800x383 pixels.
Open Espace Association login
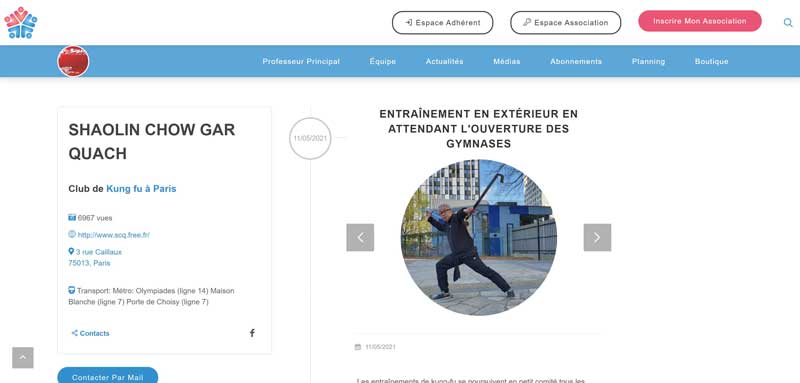(566, 23)
